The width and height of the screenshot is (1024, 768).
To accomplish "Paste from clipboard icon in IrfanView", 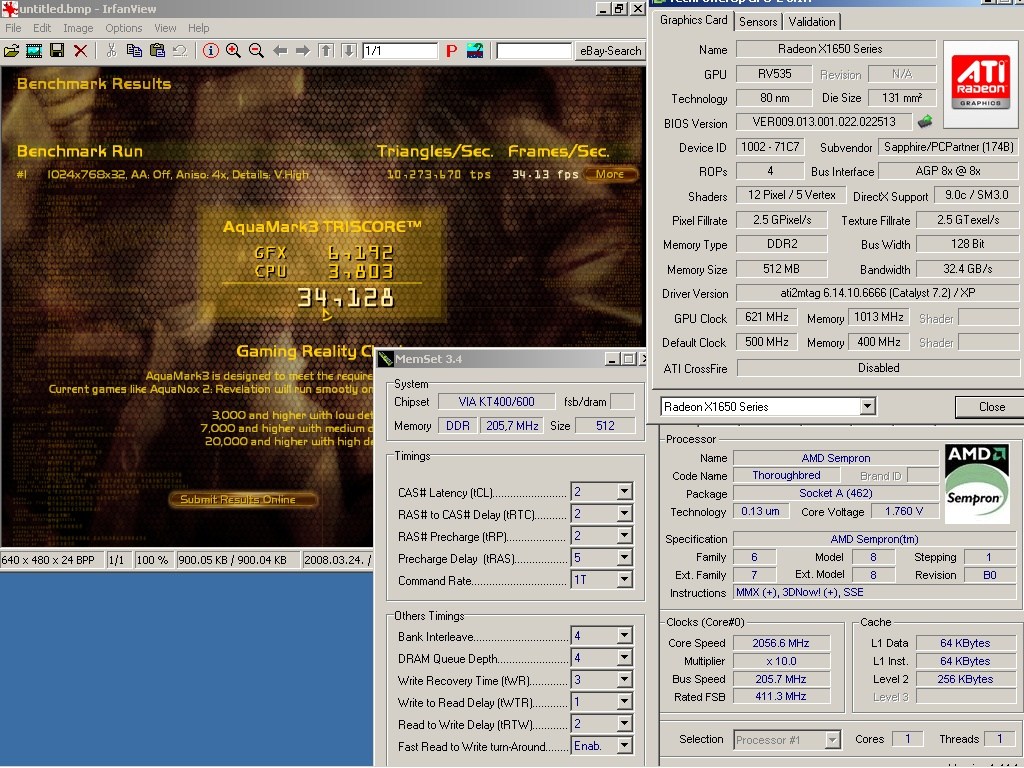I will coord(157,51).
